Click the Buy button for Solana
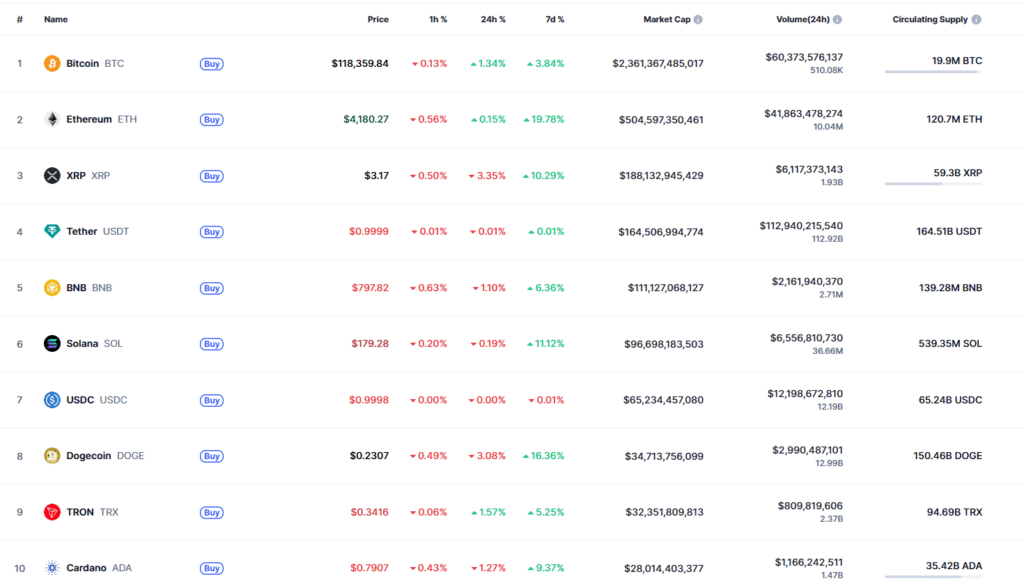 click(x=212, y=344)
